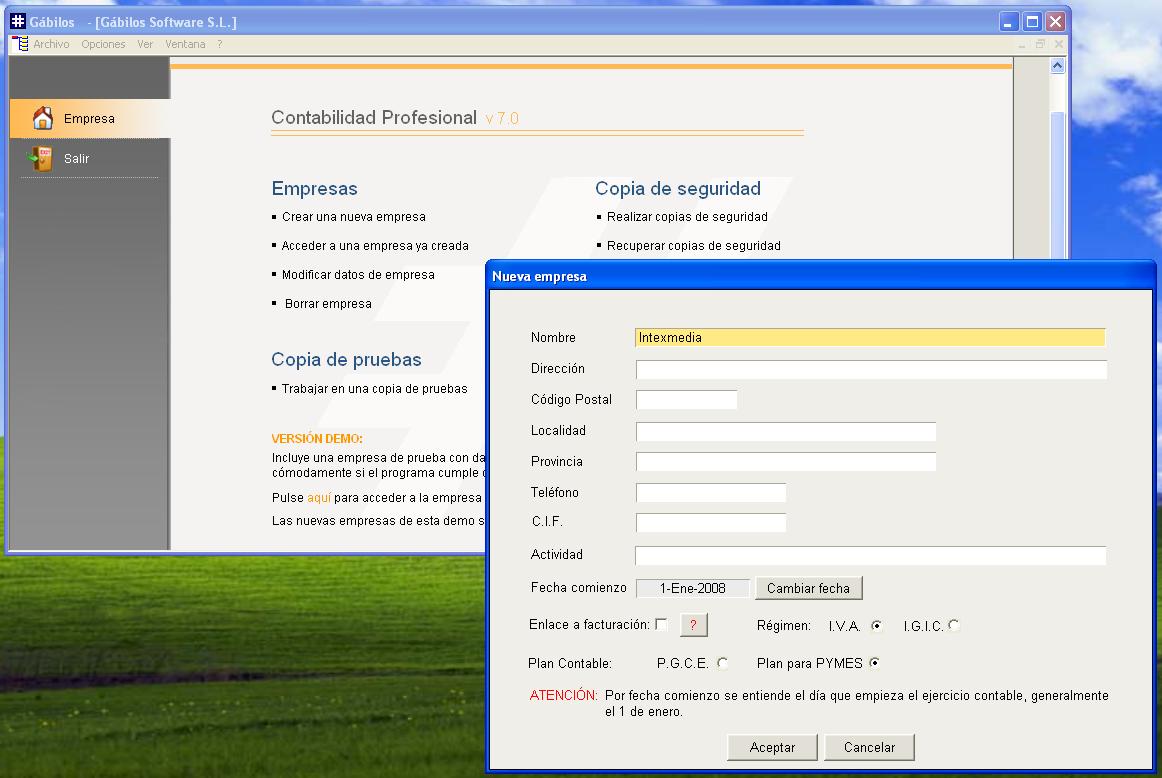Click the document icon left of Archivo menu
Image resolution: width=1162 pixels, height=778 pixels.
click(21, 44)
